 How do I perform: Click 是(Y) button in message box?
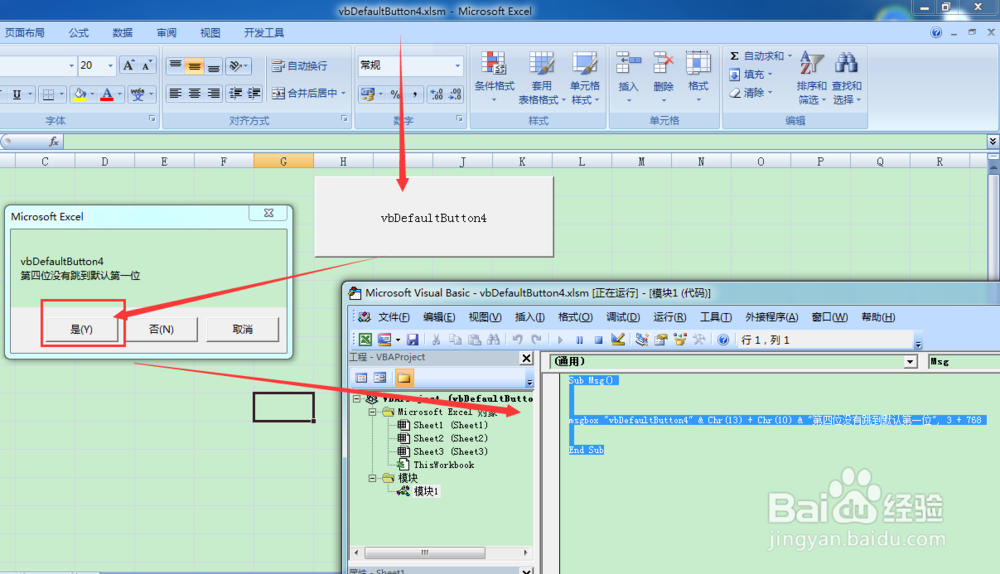pos(82,329)
